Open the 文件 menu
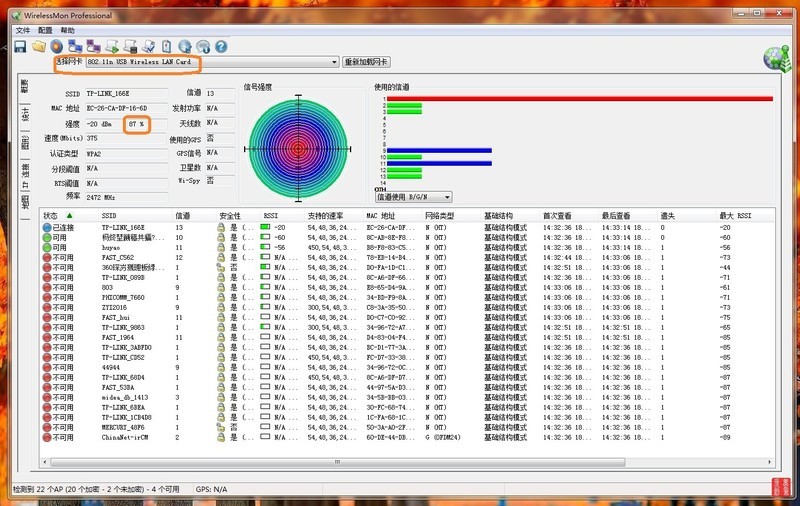The height and width of the screenshot is (506, 800). (x=23, y=31)
